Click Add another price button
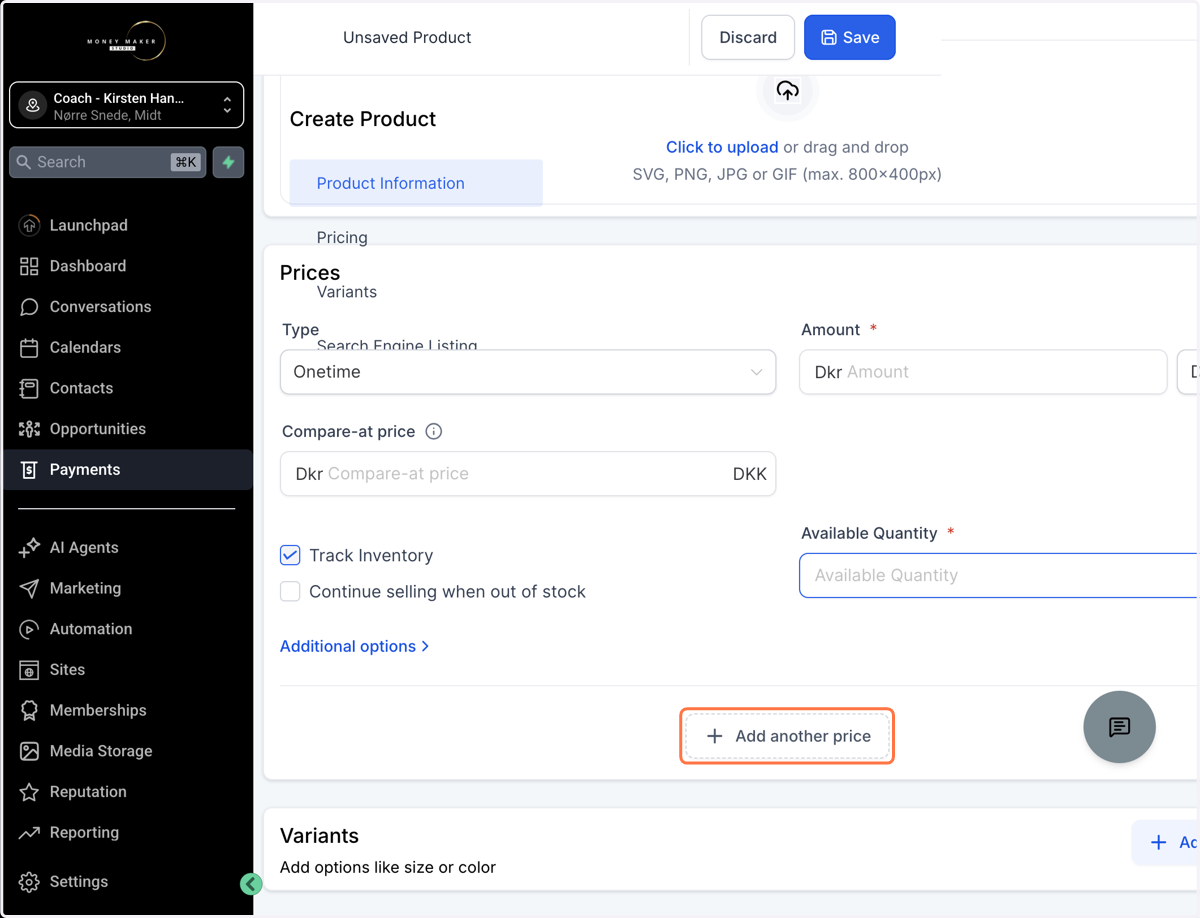Image resolution: width=1200 pixels, height=918 pixels. [787, 736]
